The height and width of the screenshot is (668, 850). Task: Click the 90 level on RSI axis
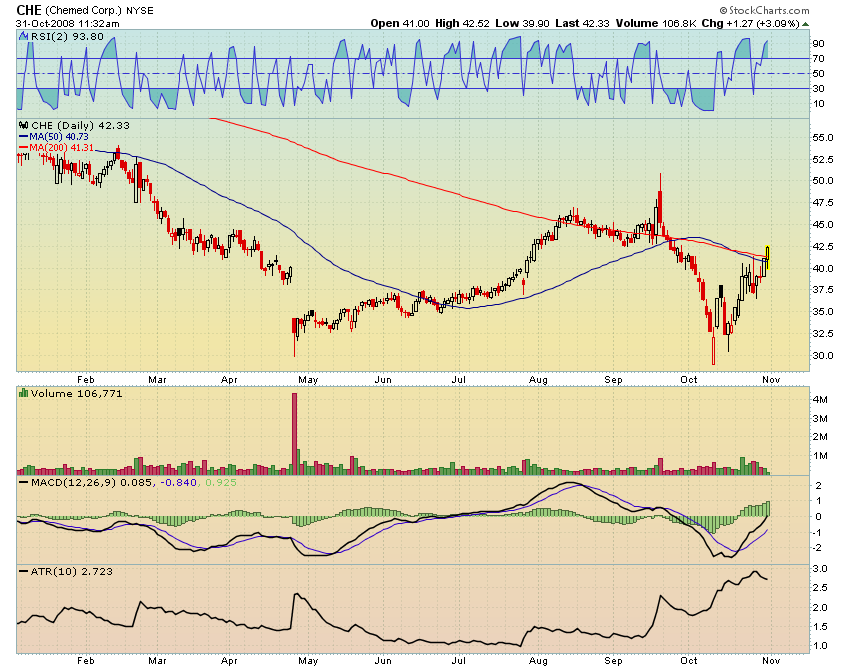(x=818, y=43)
